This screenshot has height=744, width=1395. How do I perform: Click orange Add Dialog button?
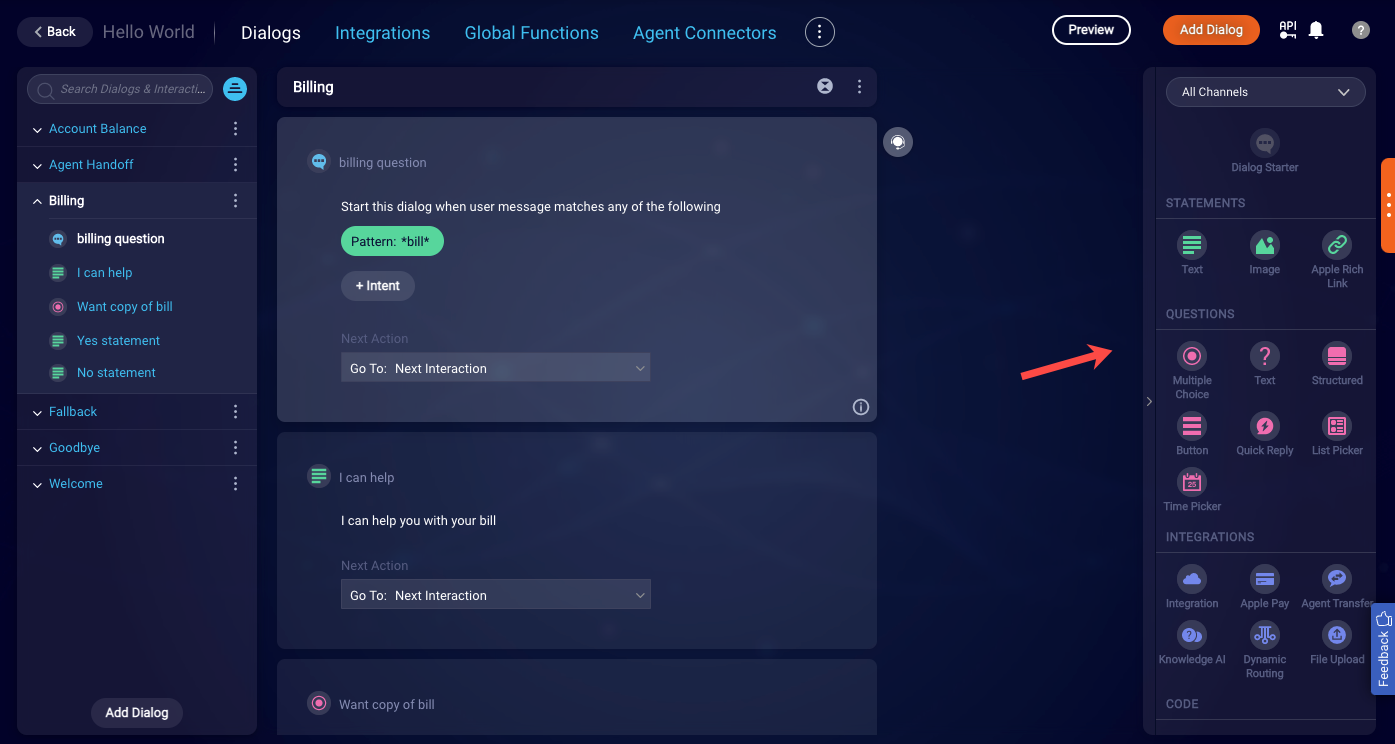click(1211, 30)
